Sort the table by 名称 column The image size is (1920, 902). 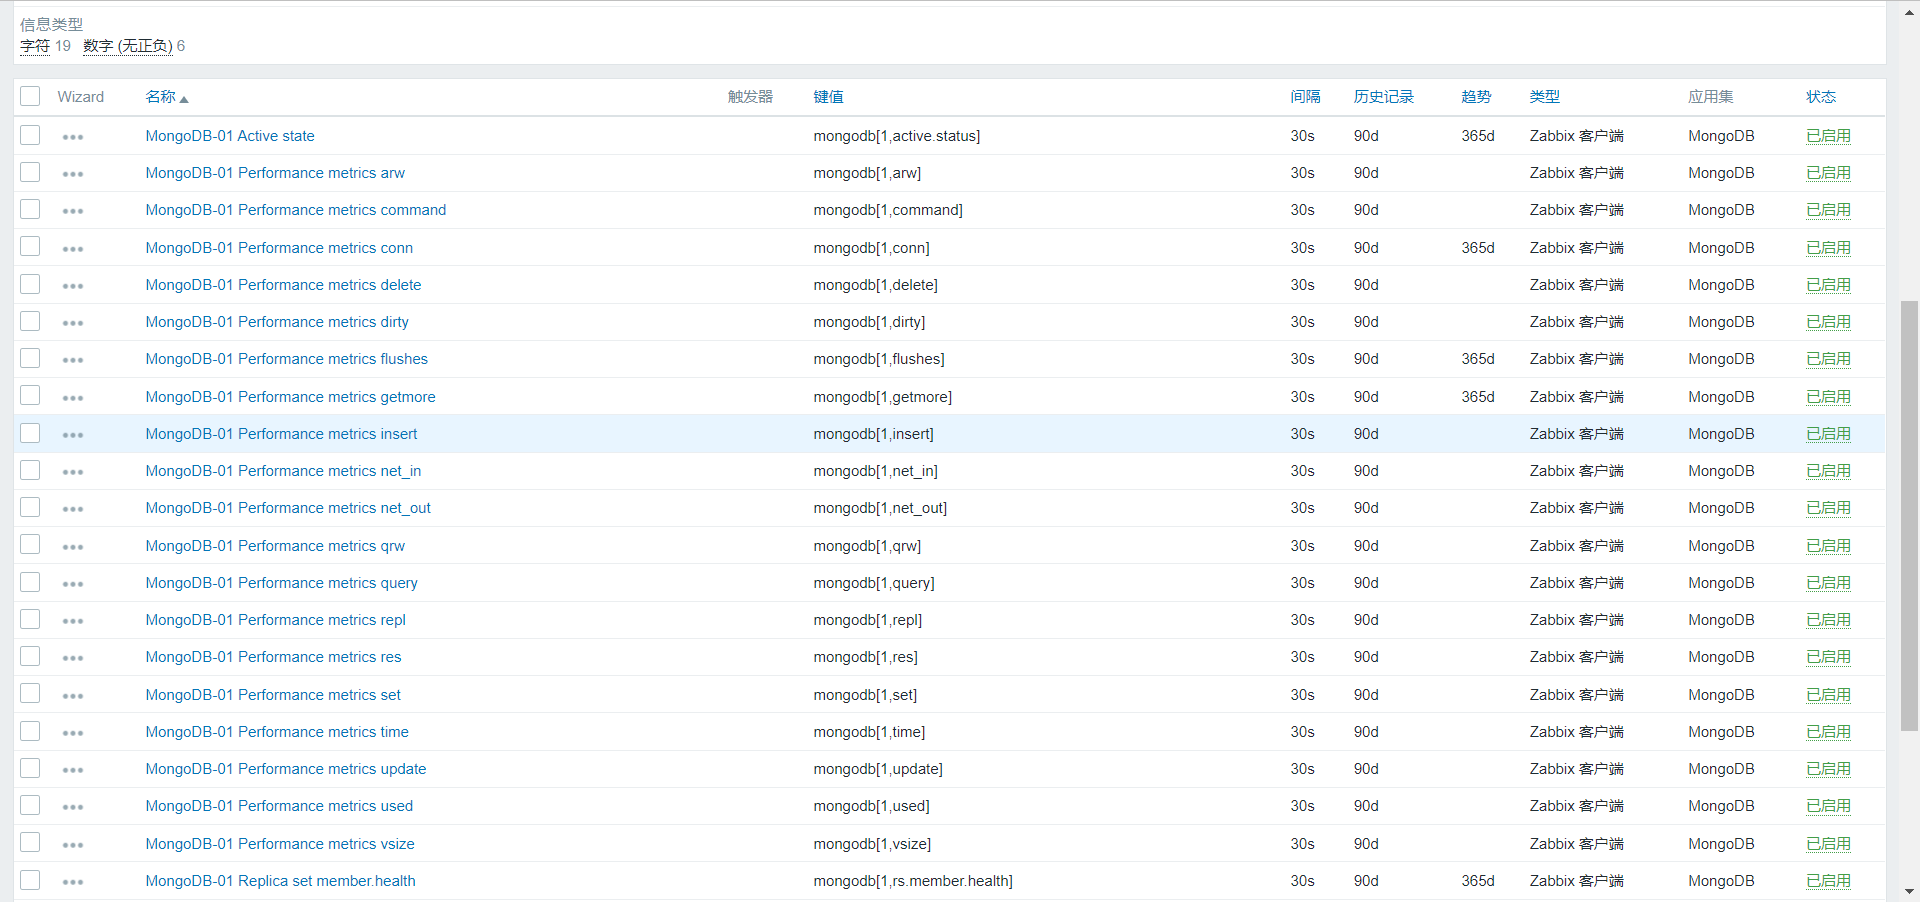[x=167, y=97]
